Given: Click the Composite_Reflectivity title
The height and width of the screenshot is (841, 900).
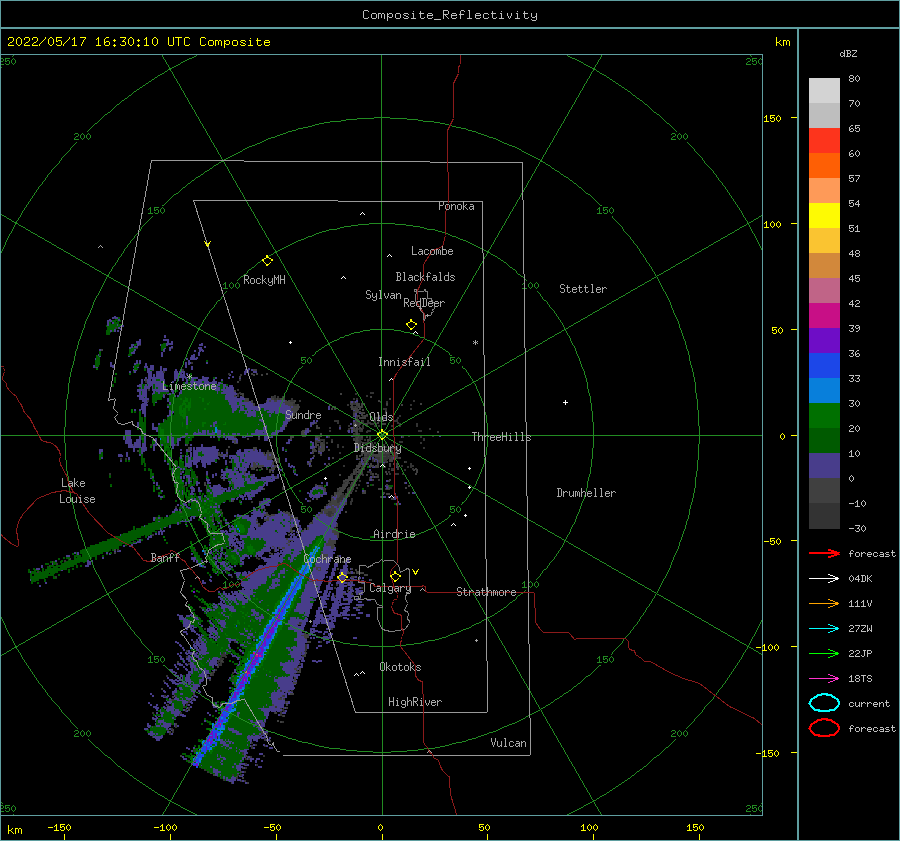Looking at the screenshot, I should tap(450, 15).
